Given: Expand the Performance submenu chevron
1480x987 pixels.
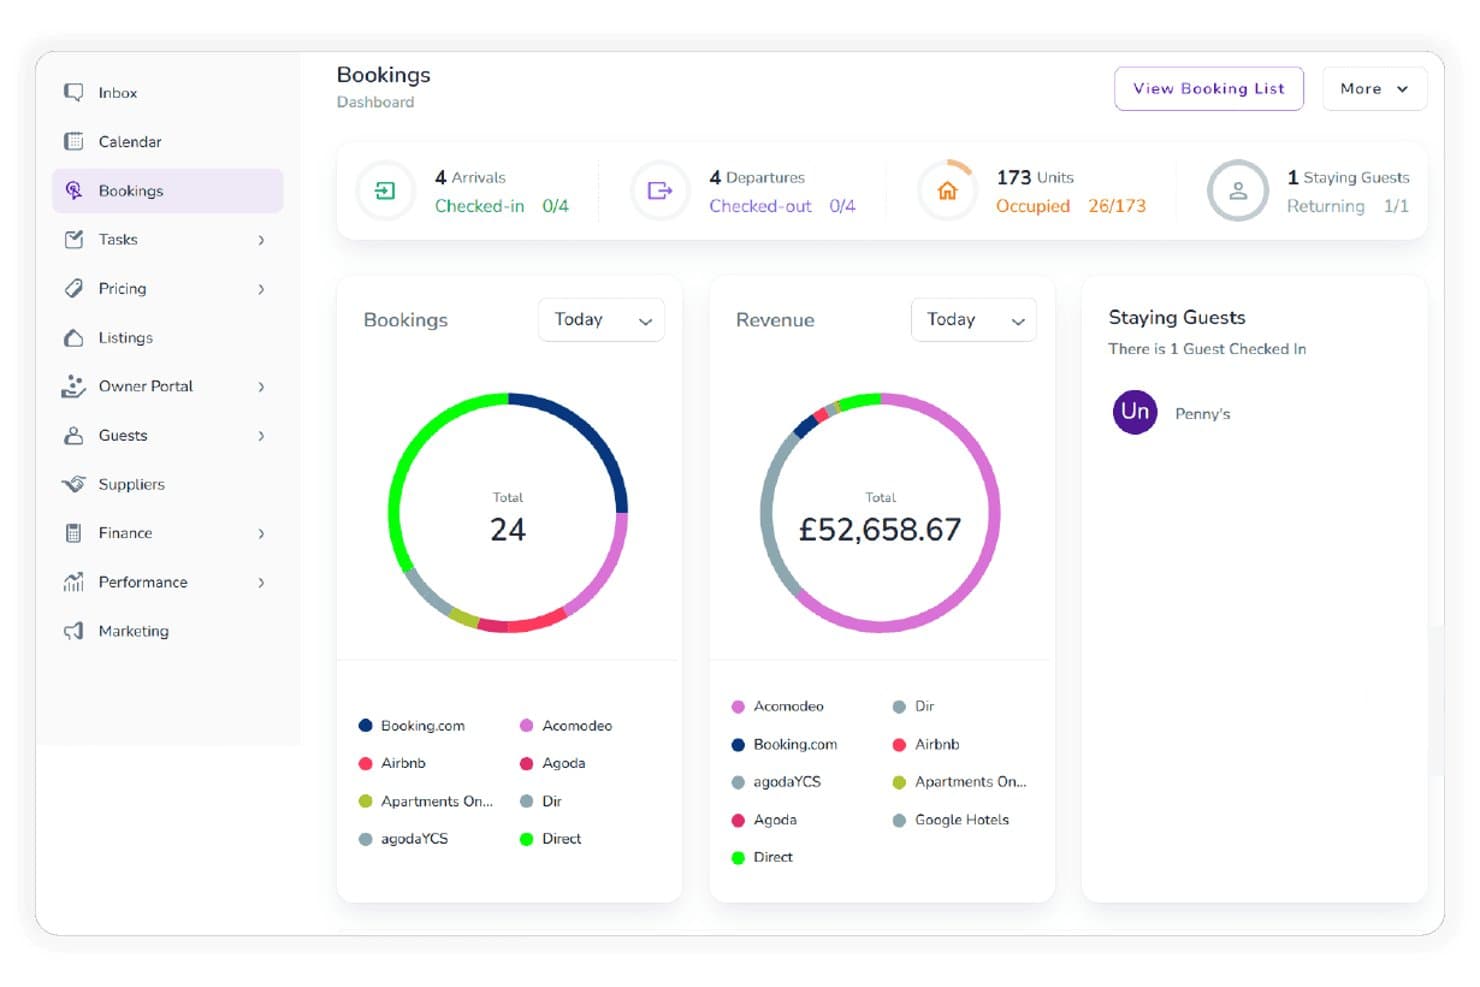Looking at the screenshot, I should pos(261,583).
